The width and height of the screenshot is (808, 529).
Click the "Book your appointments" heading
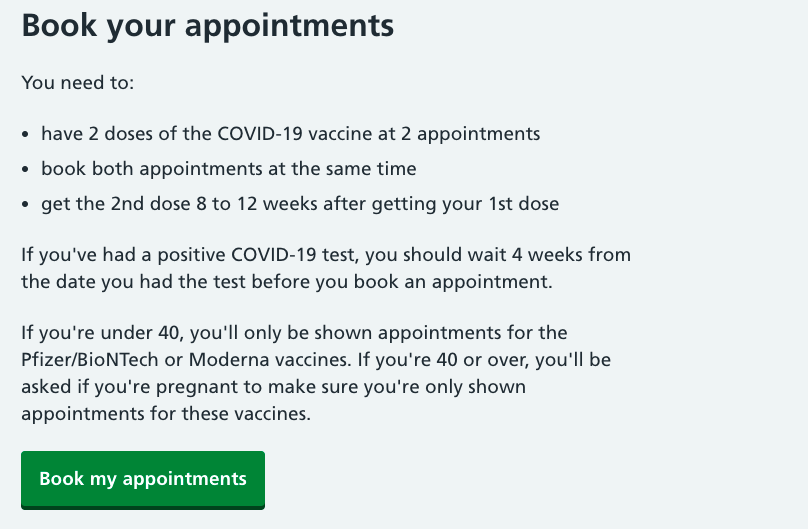tap(208, 25)
